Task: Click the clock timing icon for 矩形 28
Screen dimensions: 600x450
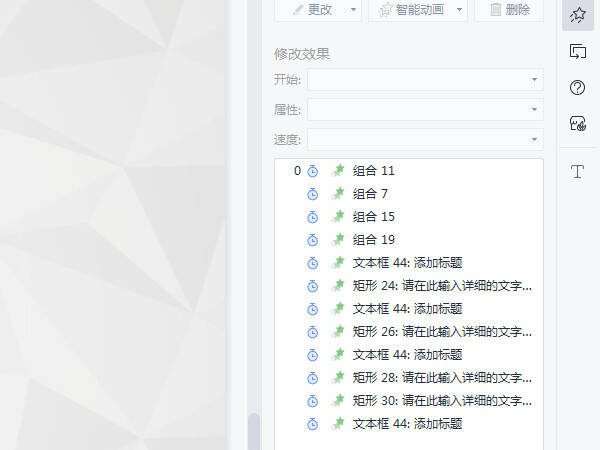Action: coord(313,378)
